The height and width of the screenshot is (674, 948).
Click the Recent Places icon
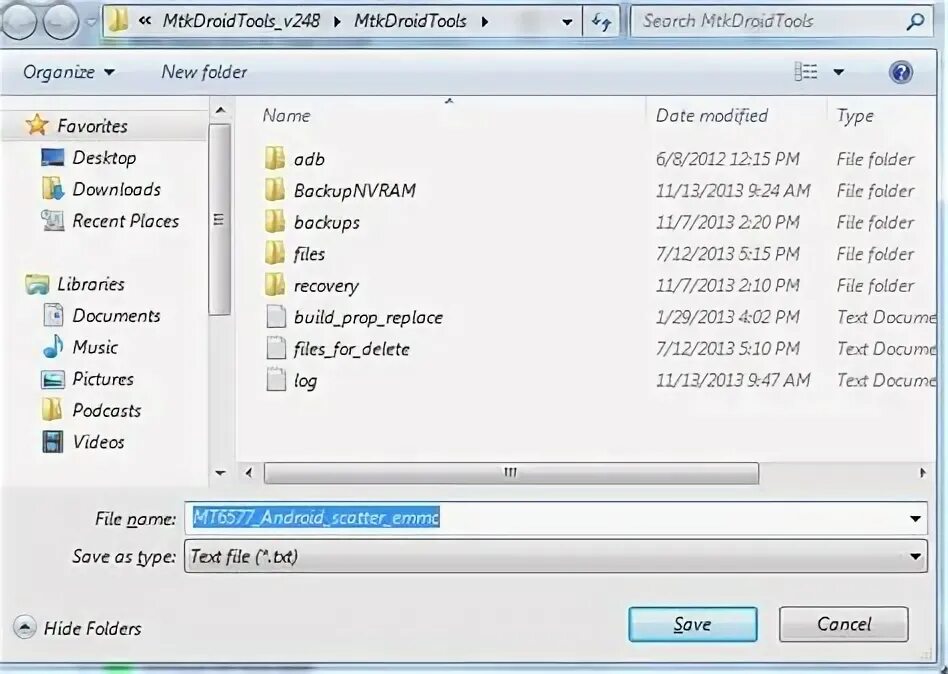(x=53, y=221)
